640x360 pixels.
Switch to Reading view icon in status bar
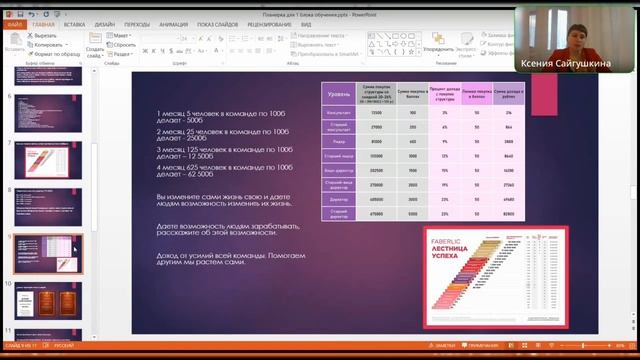click(538, 346)
